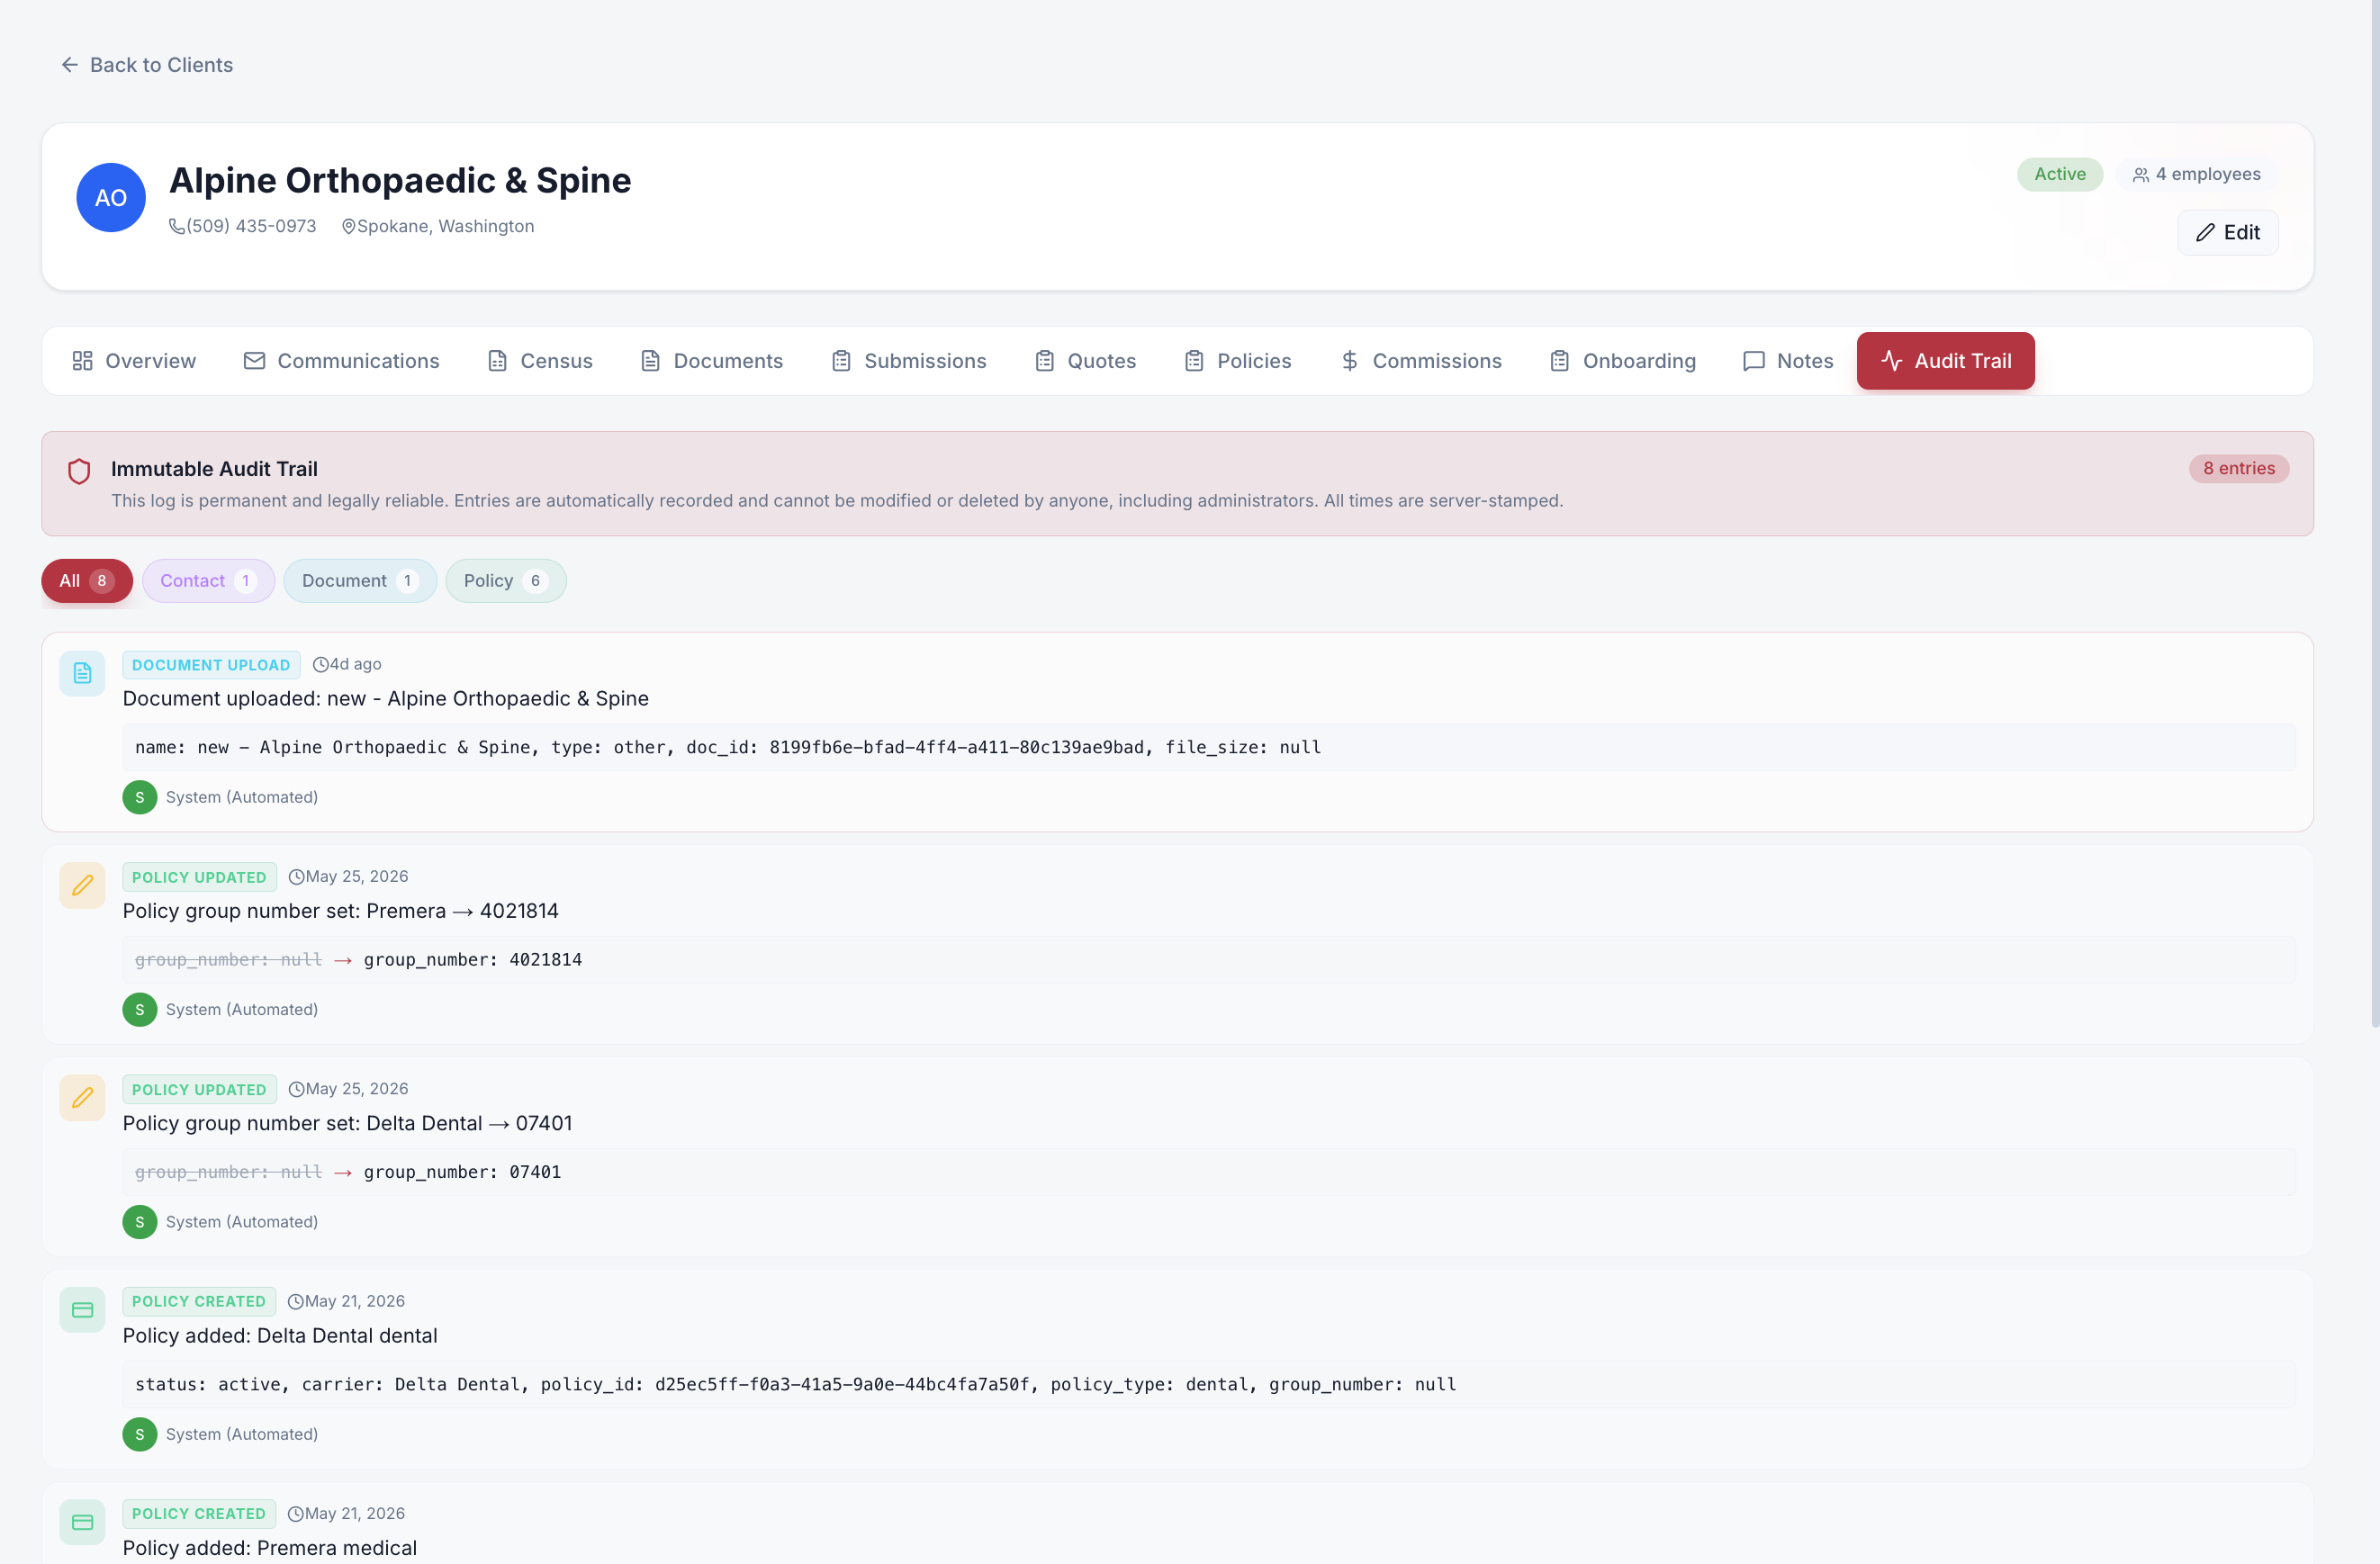The image size is (2380, 1564).
Task: Click the Overview tab grid icon
Action: (82, 361)
